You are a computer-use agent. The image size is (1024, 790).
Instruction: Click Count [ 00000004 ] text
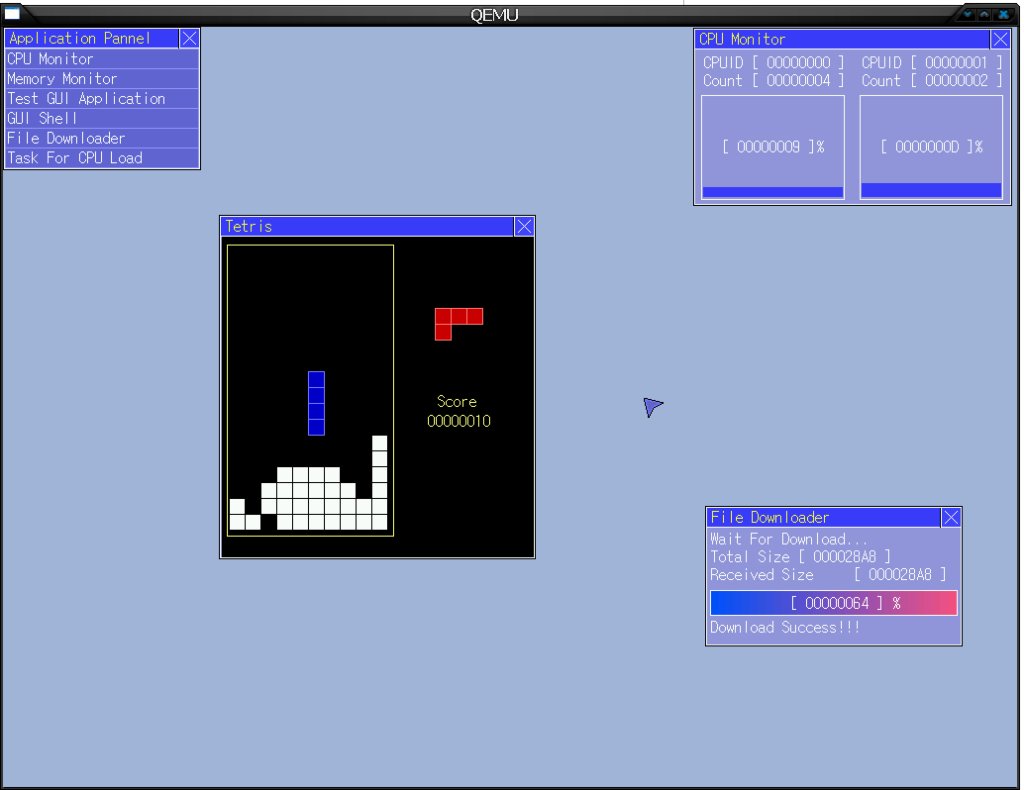click(x=773, y=81)
